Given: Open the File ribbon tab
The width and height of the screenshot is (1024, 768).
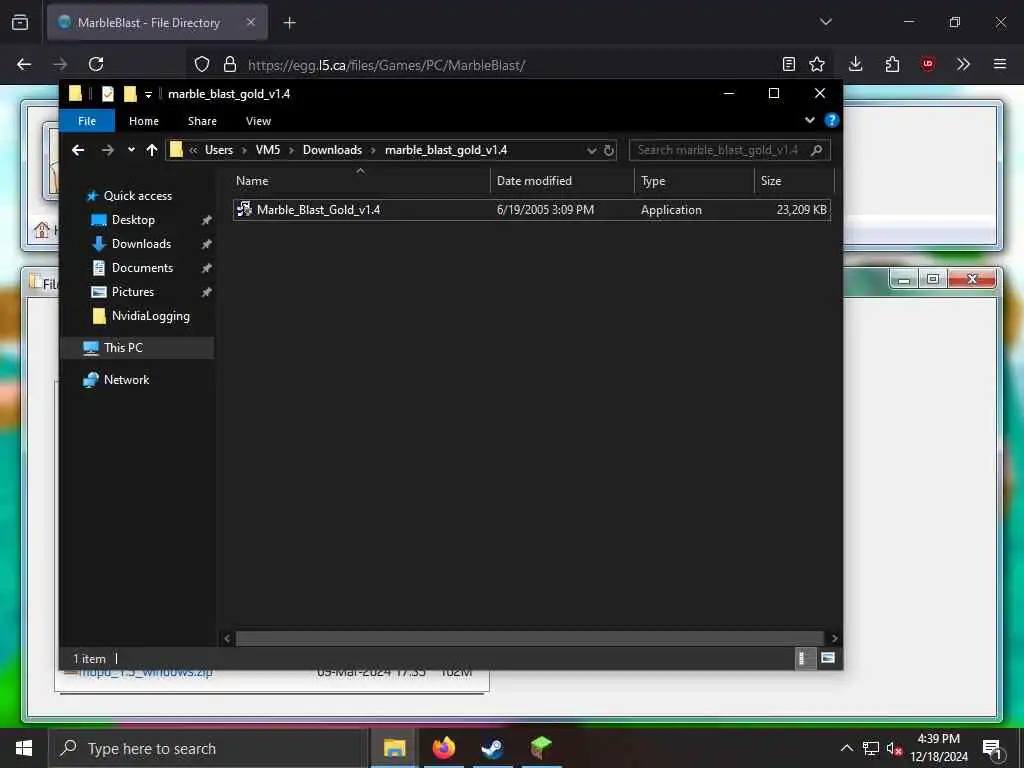Looking at the screenshot, I should [x=87, y=121].
